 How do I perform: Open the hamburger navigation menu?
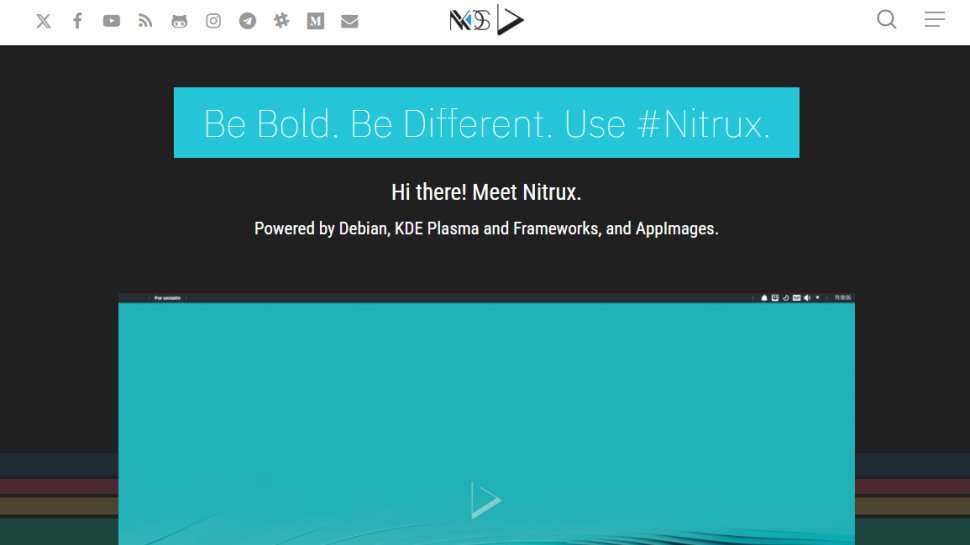pos(935,19)
